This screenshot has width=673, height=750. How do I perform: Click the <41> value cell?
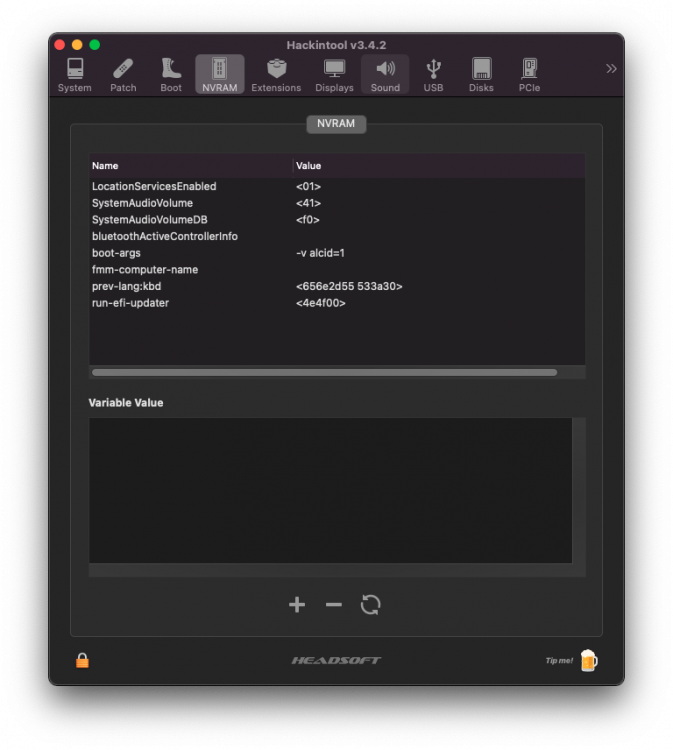click(x=308, y=203)
